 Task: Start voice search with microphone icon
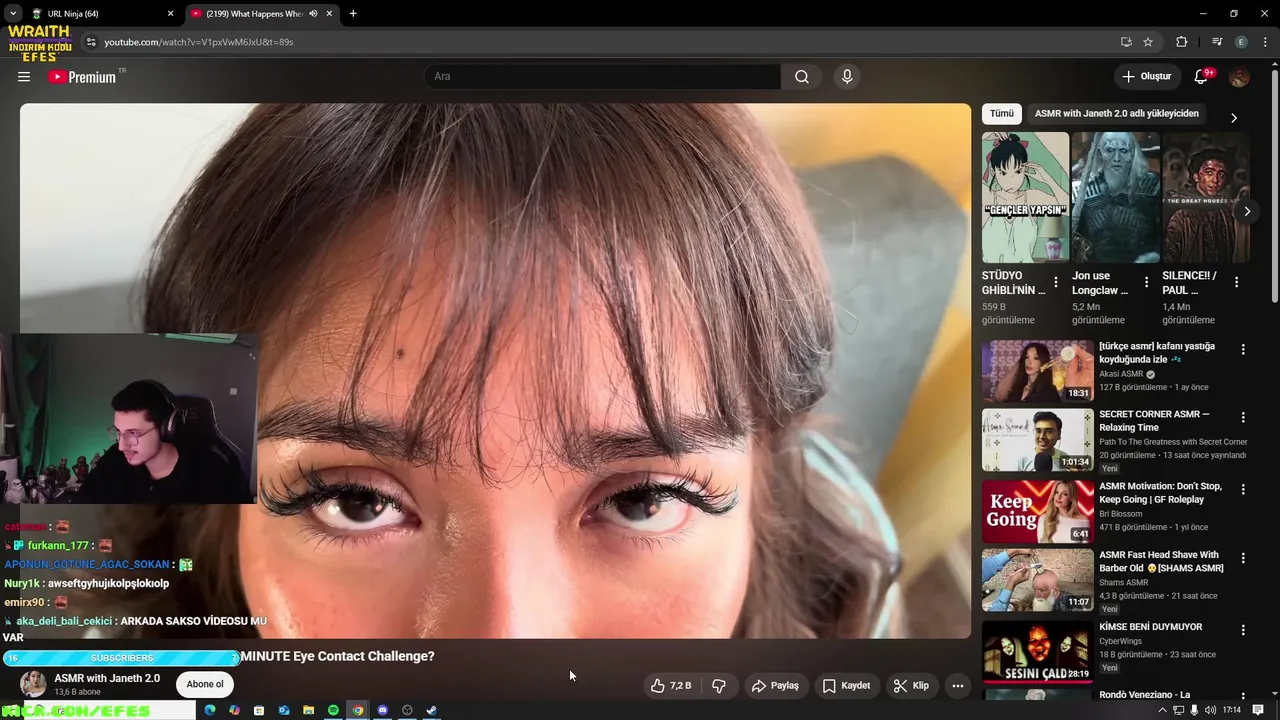pyautogui.click(x=847, y=77)
